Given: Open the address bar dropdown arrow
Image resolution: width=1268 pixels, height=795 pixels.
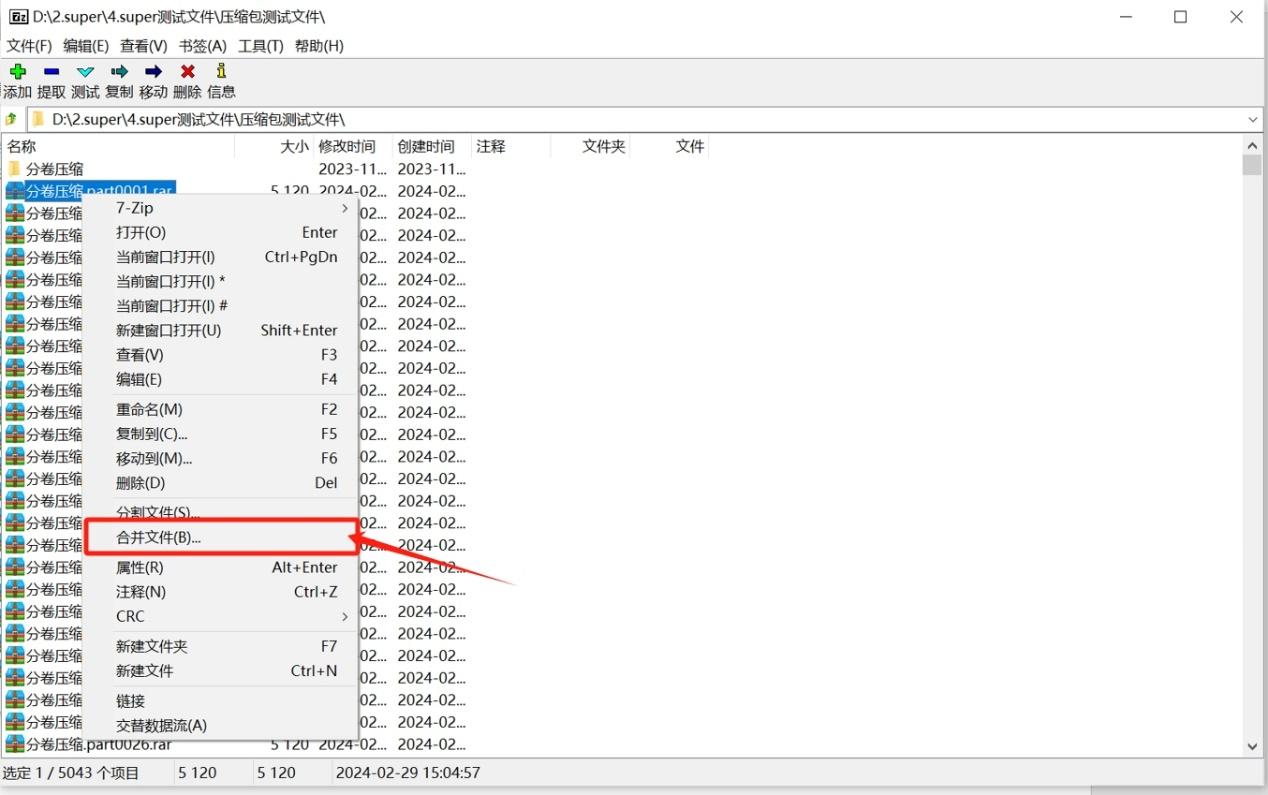Looking at the screenshot, I should [x=1253, y=119].
